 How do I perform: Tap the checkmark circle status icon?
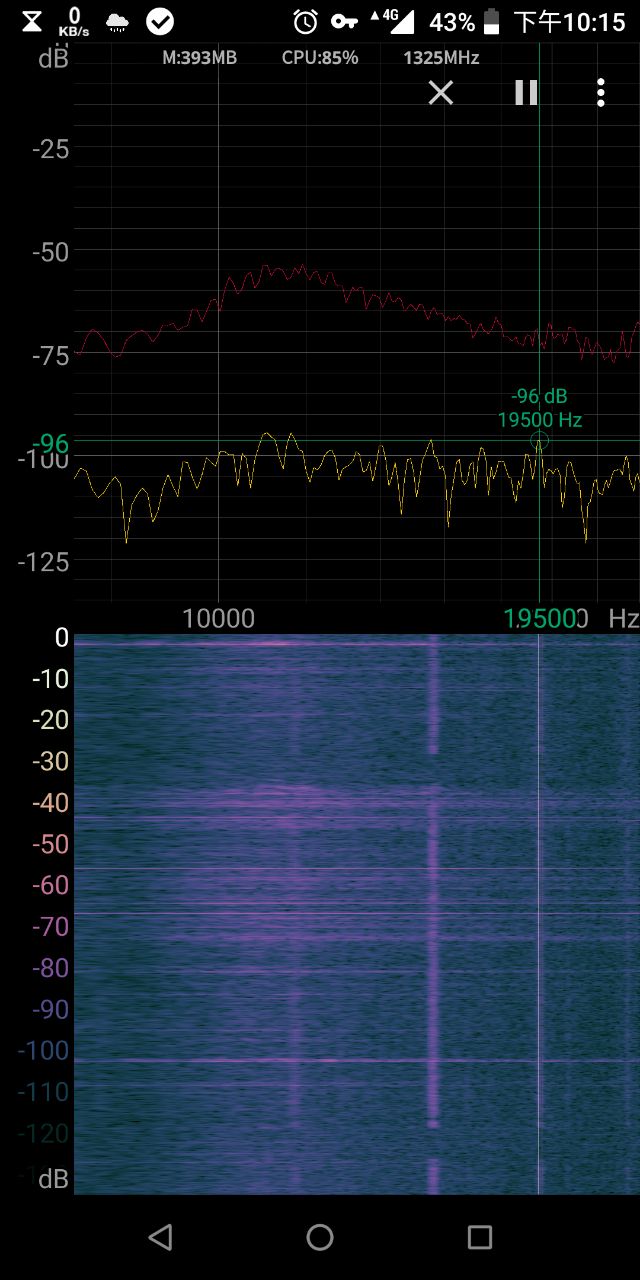pos(159,21)
